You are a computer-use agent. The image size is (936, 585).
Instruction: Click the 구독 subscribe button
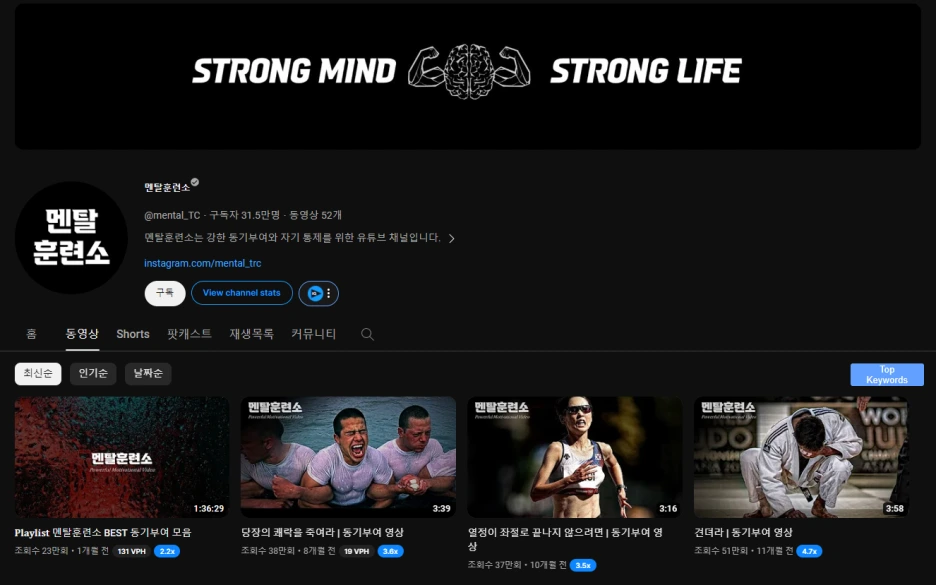click(165, 293)
